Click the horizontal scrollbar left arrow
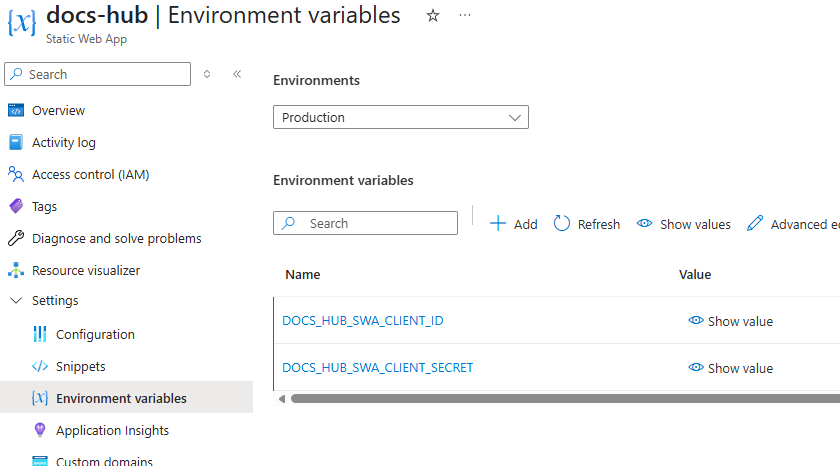The image size is (840, 466). (x=282, y=399)
